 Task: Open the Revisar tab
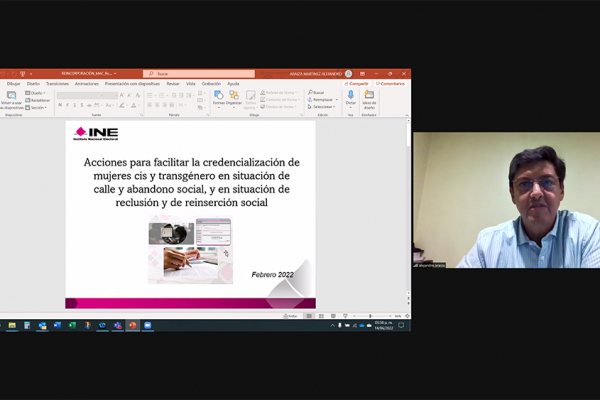point(173,83)
